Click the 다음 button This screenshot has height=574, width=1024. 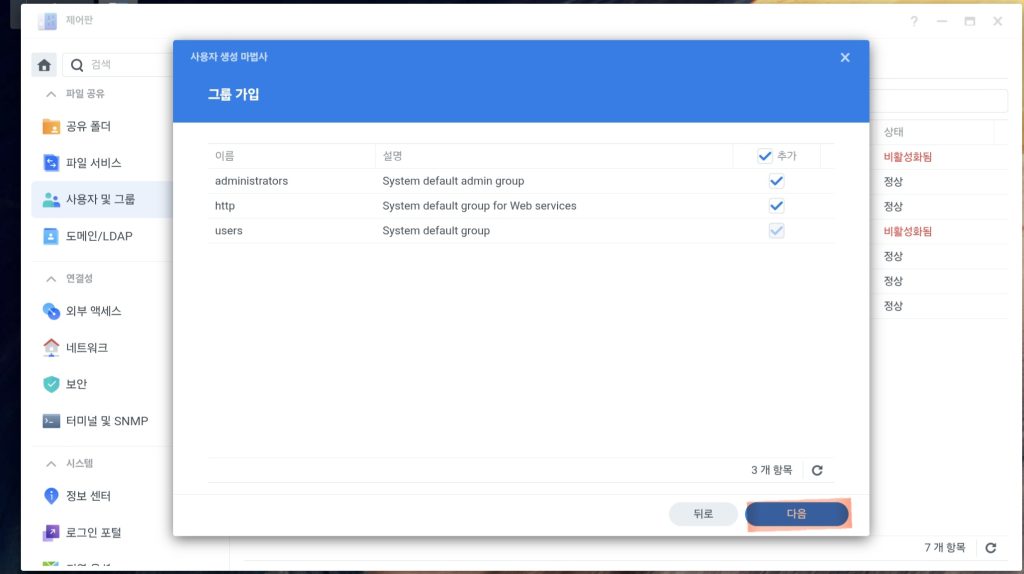[797, 514]
